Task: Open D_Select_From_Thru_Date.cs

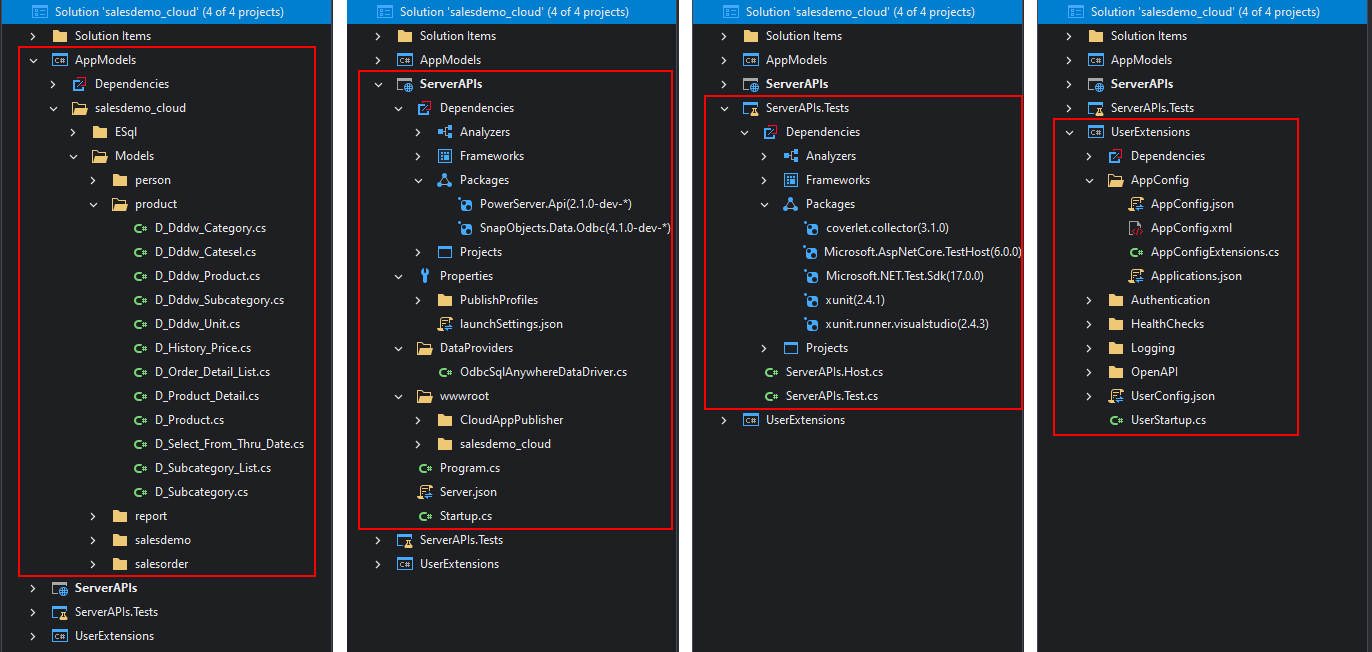Action: click(x=229, y=444)
